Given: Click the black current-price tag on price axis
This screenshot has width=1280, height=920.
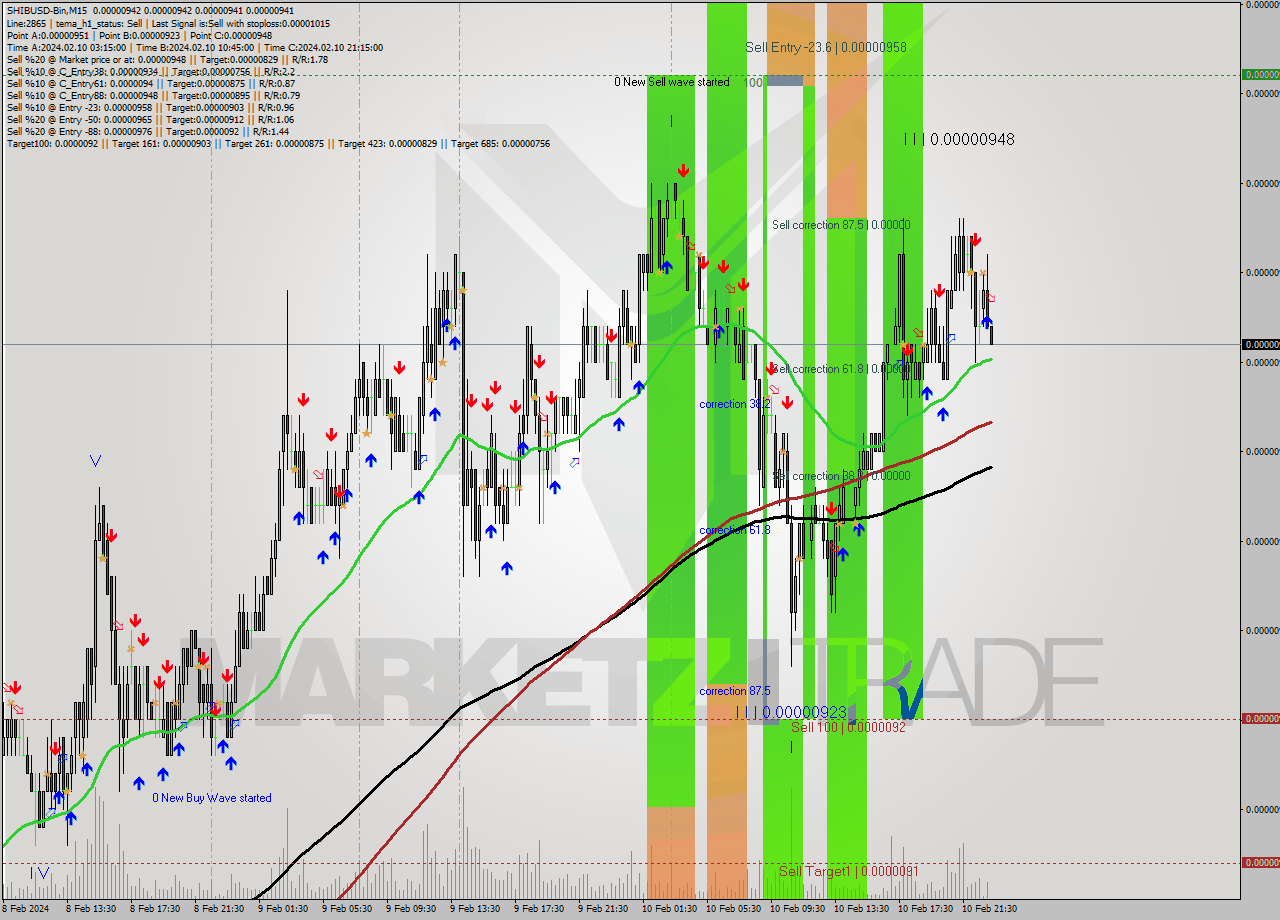Looking at the screenshot, I should tap(1261, 344).
